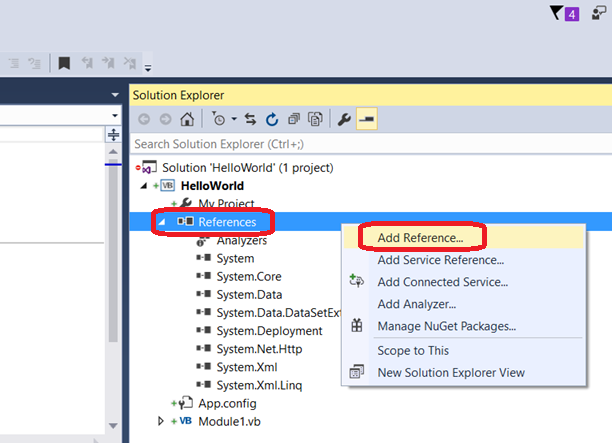
Task: Open toolbar overflow options arrow
Action: pos(148,68)
